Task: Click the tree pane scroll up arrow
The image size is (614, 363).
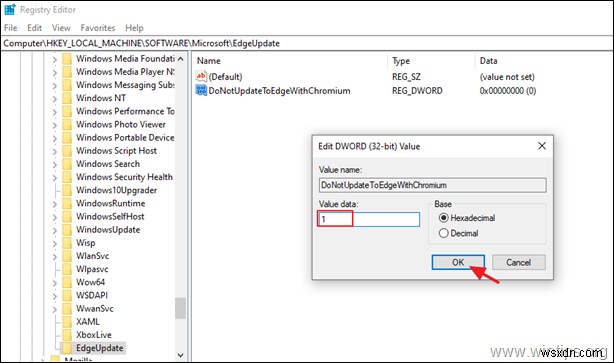Action: click(181, 59)
